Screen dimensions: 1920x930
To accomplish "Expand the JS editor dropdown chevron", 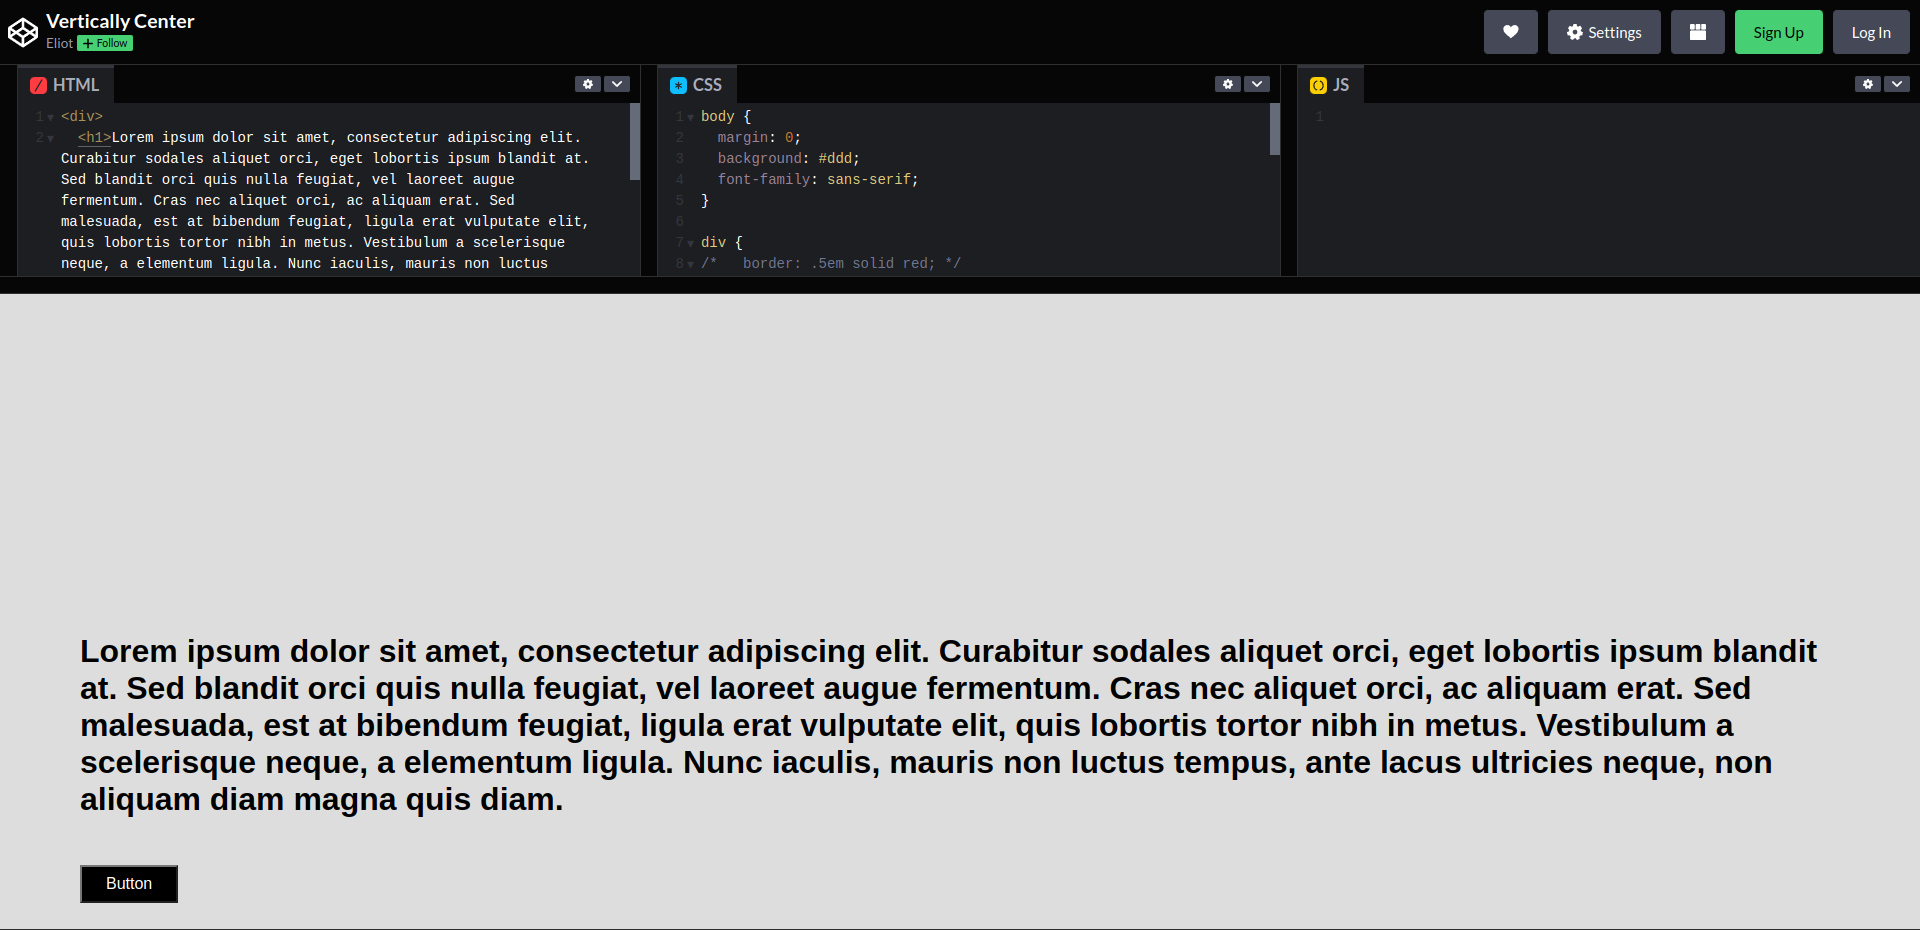I will [1897, 84].
